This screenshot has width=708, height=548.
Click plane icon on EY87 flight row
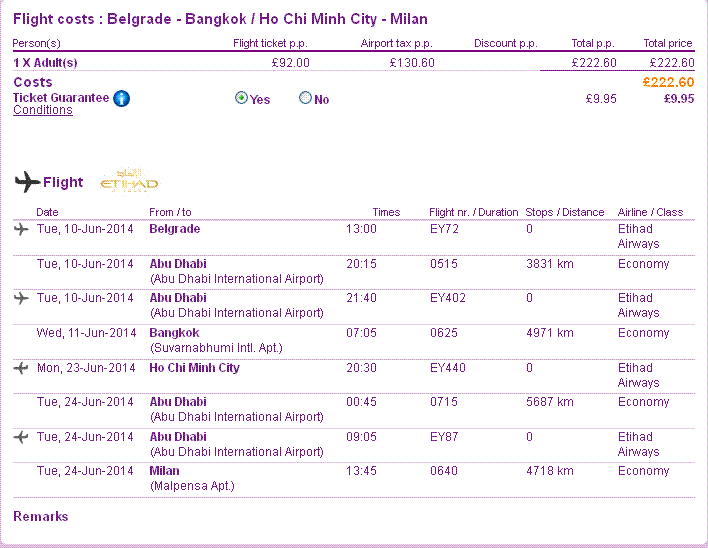[x=22, y=437]
